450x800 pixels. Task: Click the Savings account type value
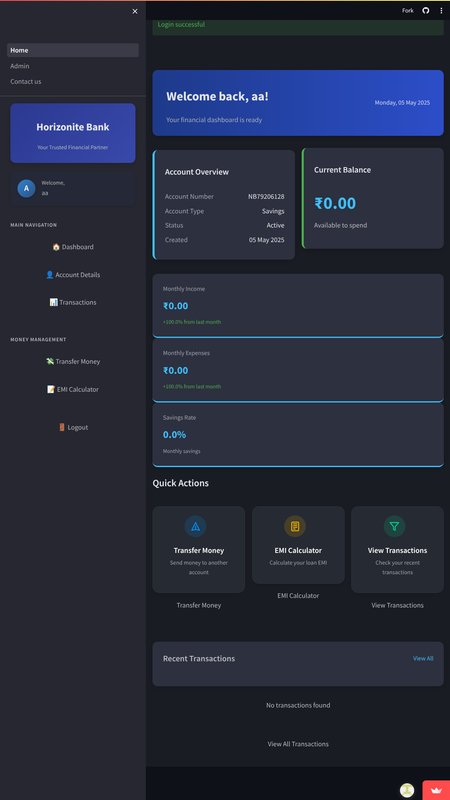point(273,211)
